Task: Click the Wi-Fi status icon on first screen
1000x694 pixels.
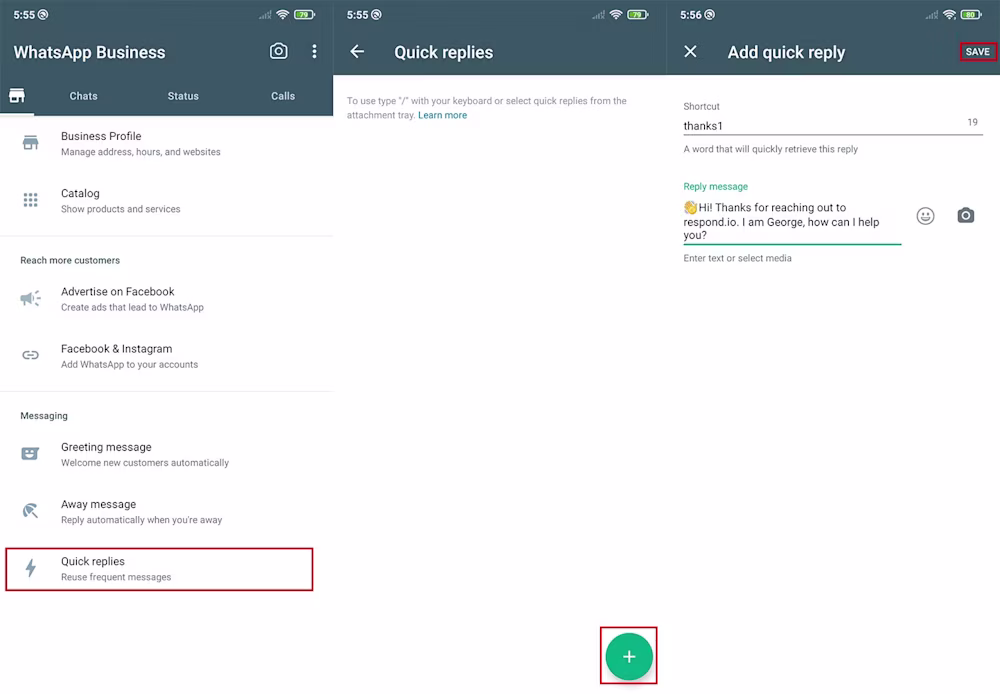Action: (283, 15)
